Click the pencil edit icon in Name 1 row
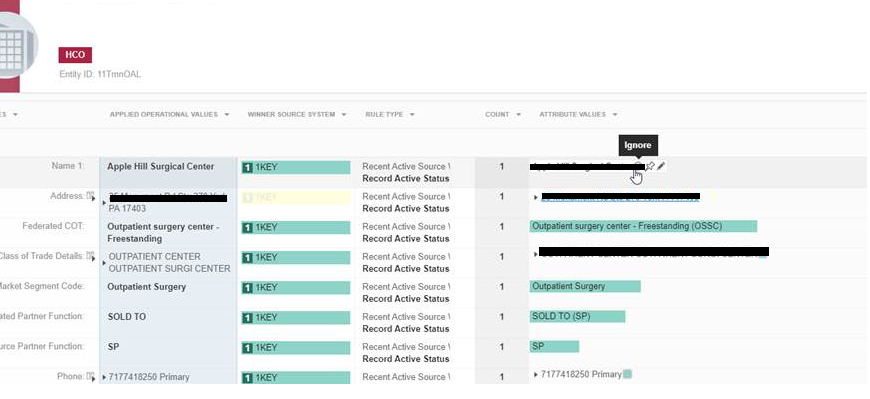870x399 pixels. click(x=661, y=166)
